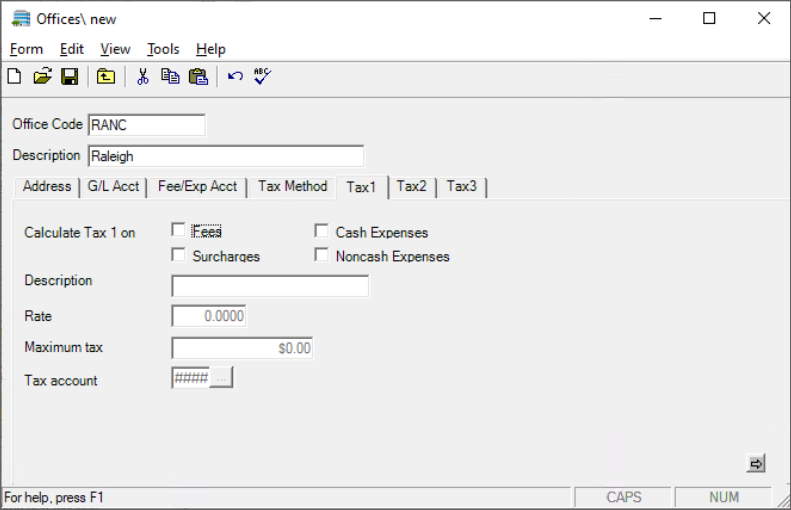Switch to the Tax Method tab
Viewport: 791px width, 510px height.
tap(292, 187)
